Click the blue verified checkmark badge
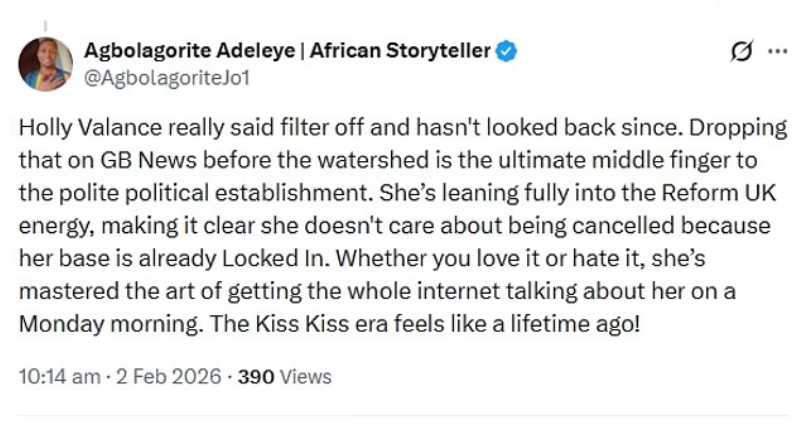The height and width of the screenshot is (431, 800). coord(507,51)
